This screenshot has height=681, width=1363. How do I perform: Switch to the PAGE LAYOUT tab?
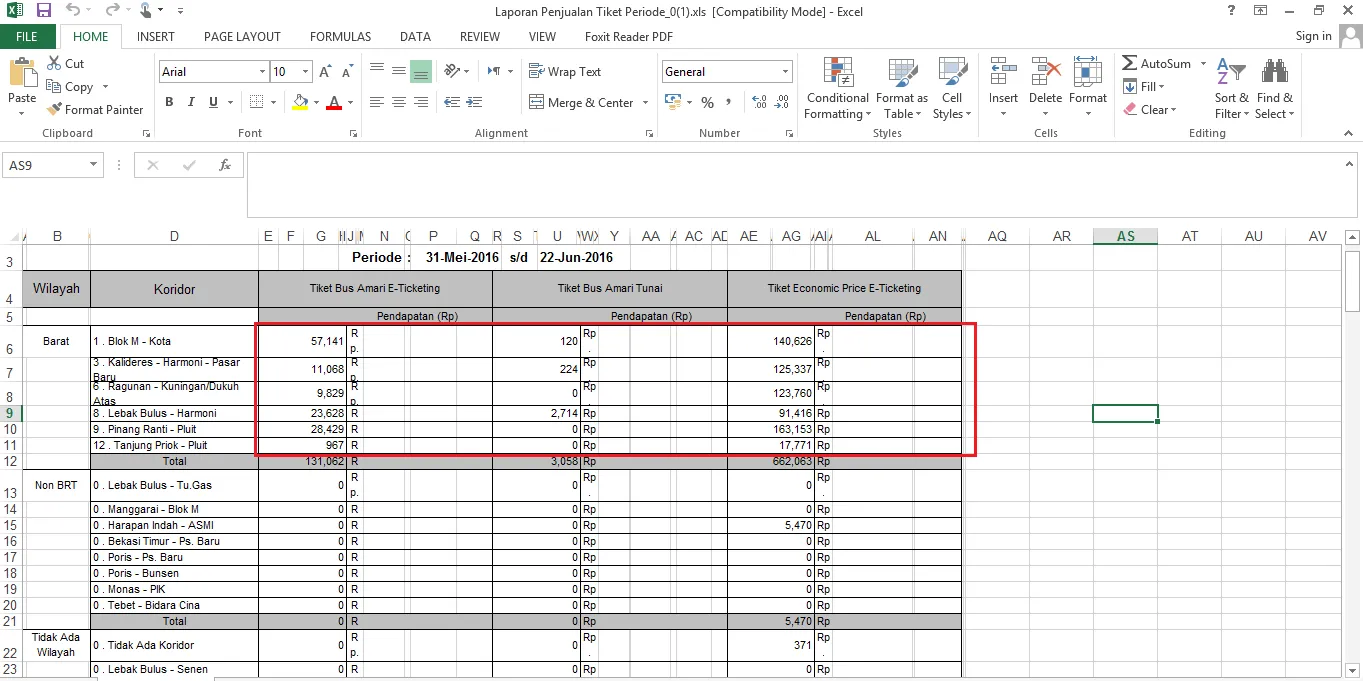coord(242,37)
